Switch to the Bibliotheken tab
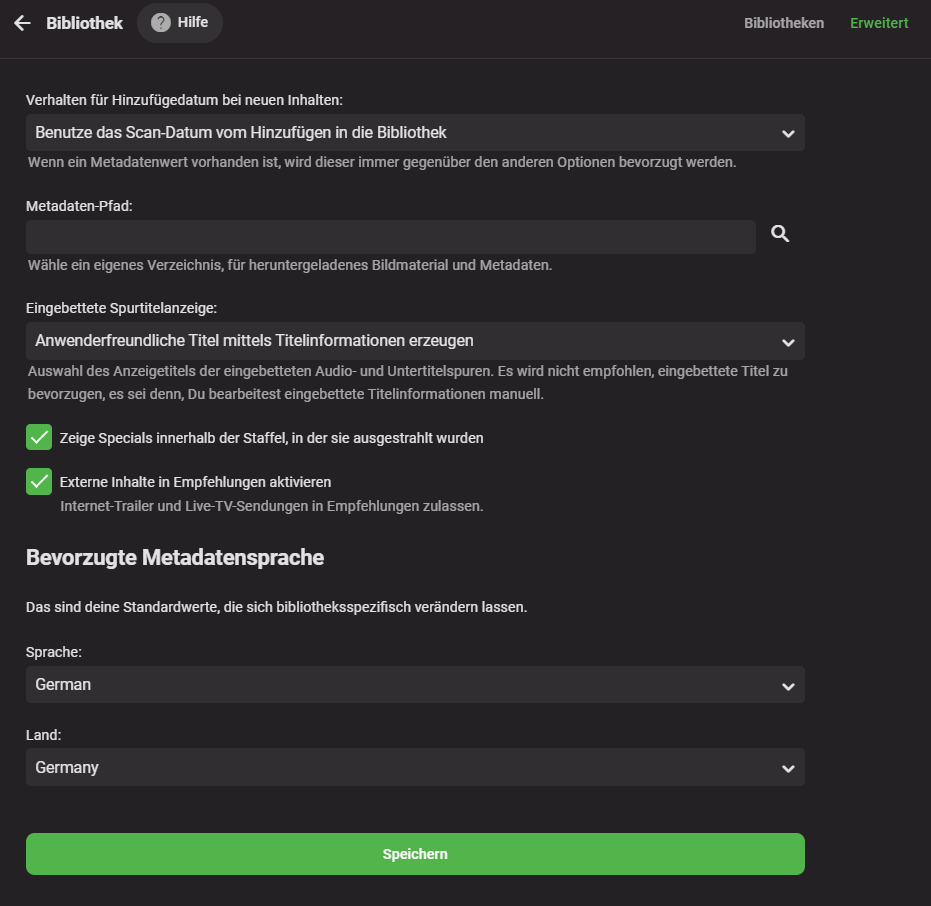Screen dimensions: 931x906 pos(784,23)
